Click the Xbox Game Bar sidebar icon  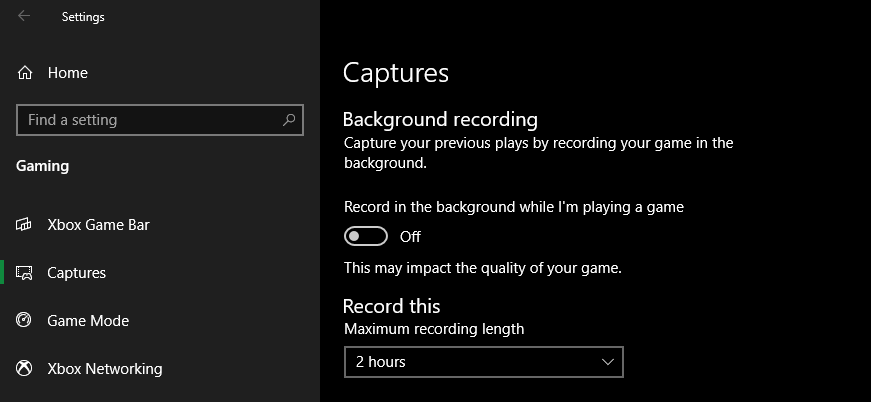pos(25,225)
